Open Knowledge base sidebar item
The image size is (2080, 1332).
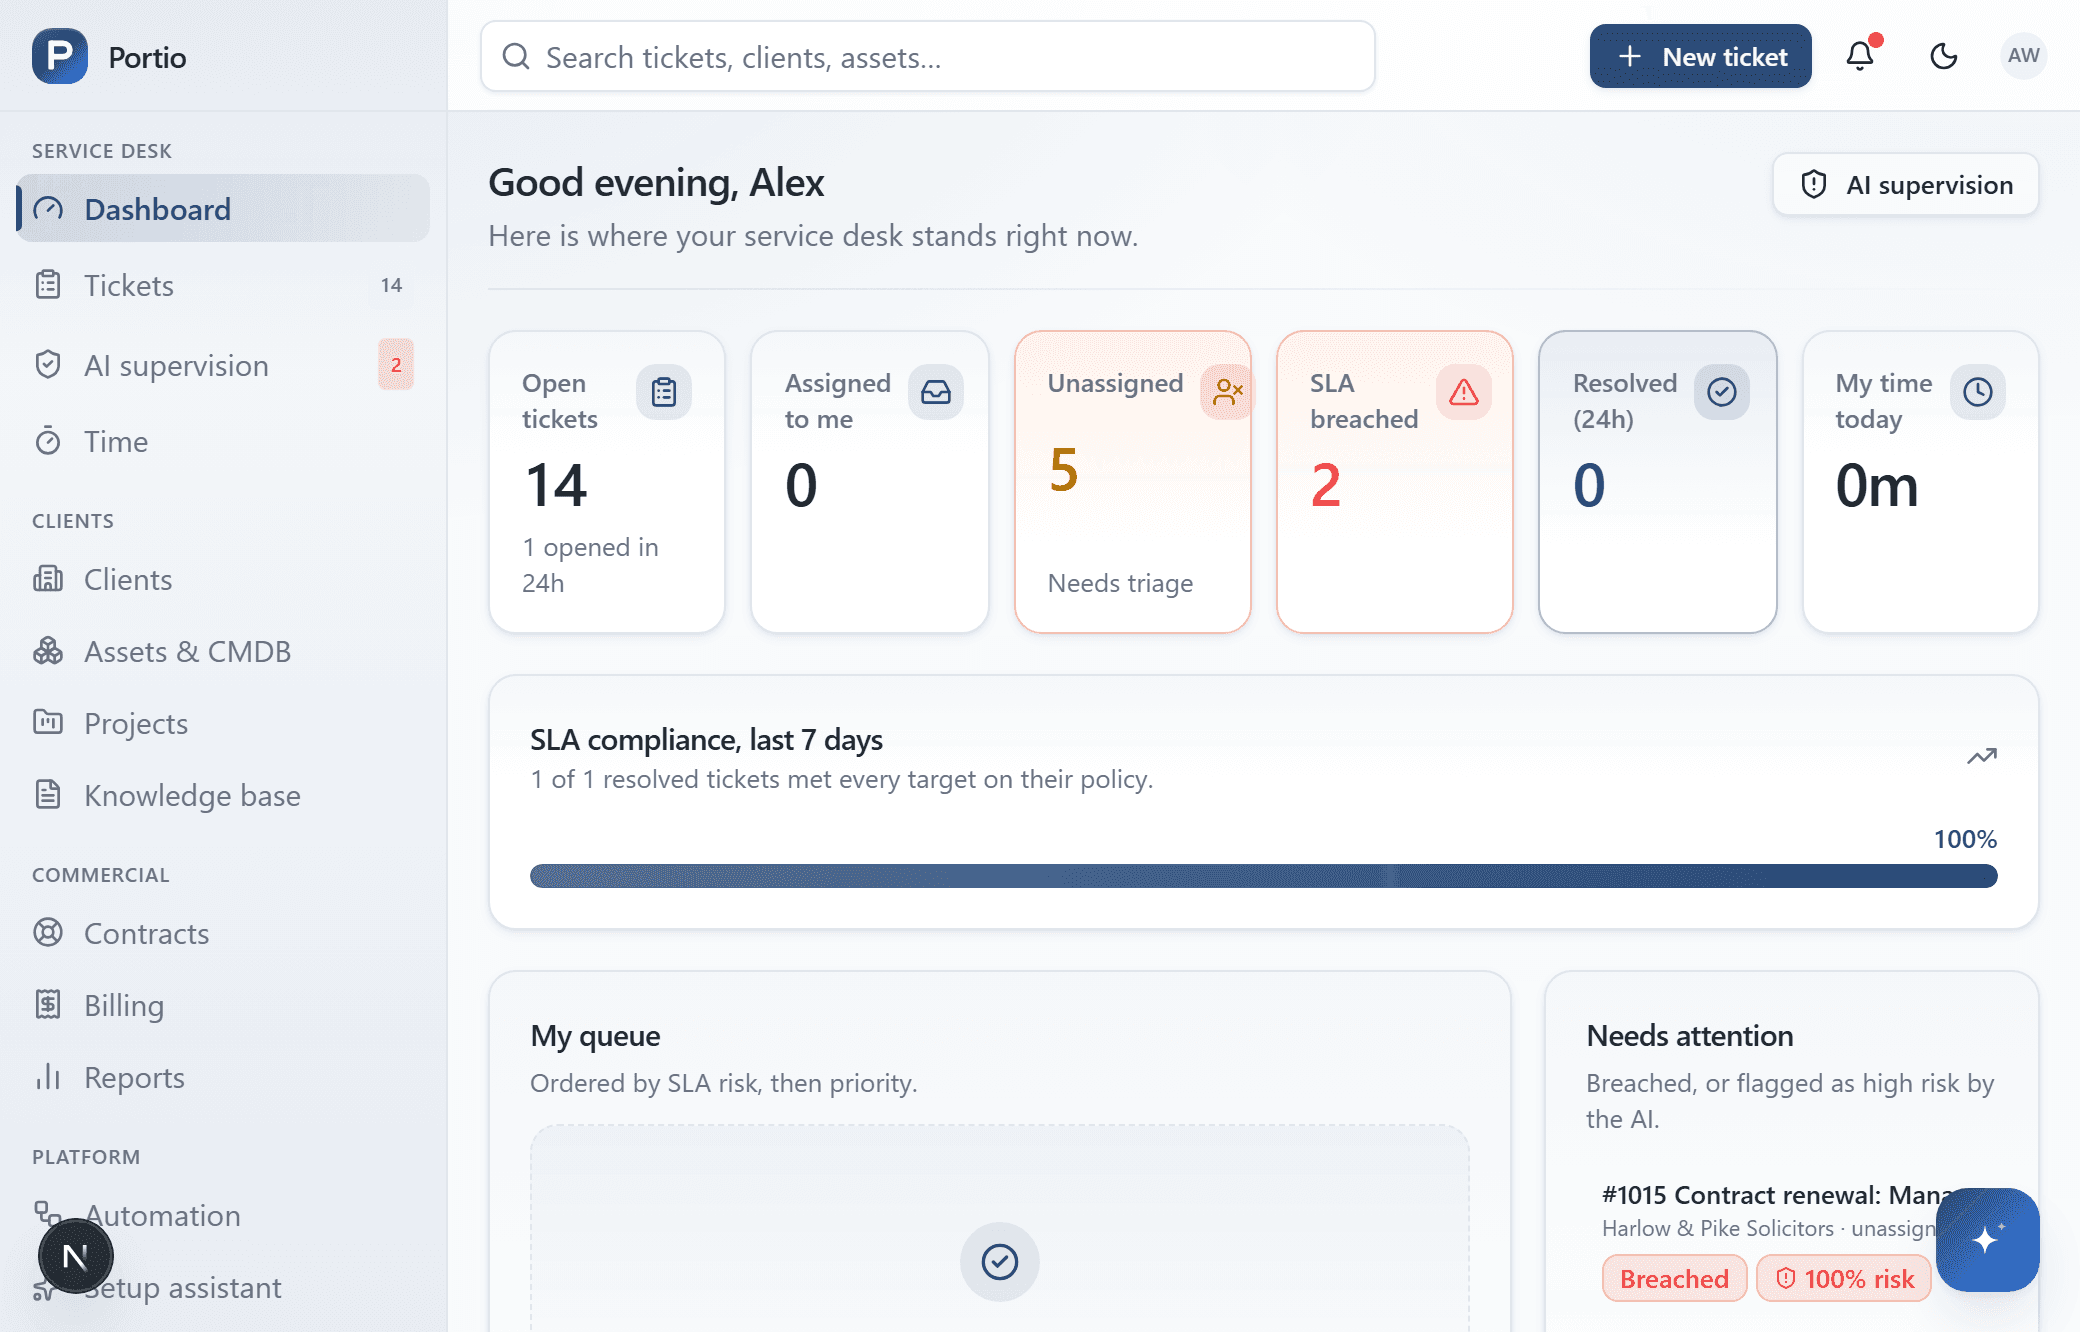click(223, 795)
